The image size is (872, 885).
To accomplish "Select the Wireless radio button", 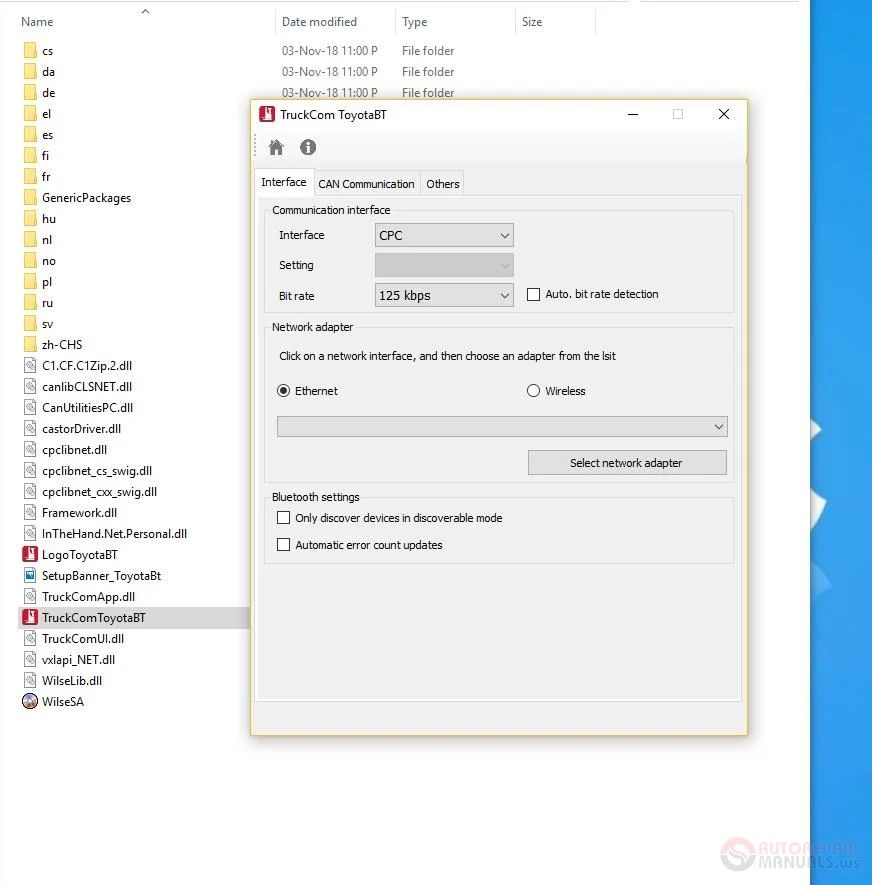I will click(533, 391).
